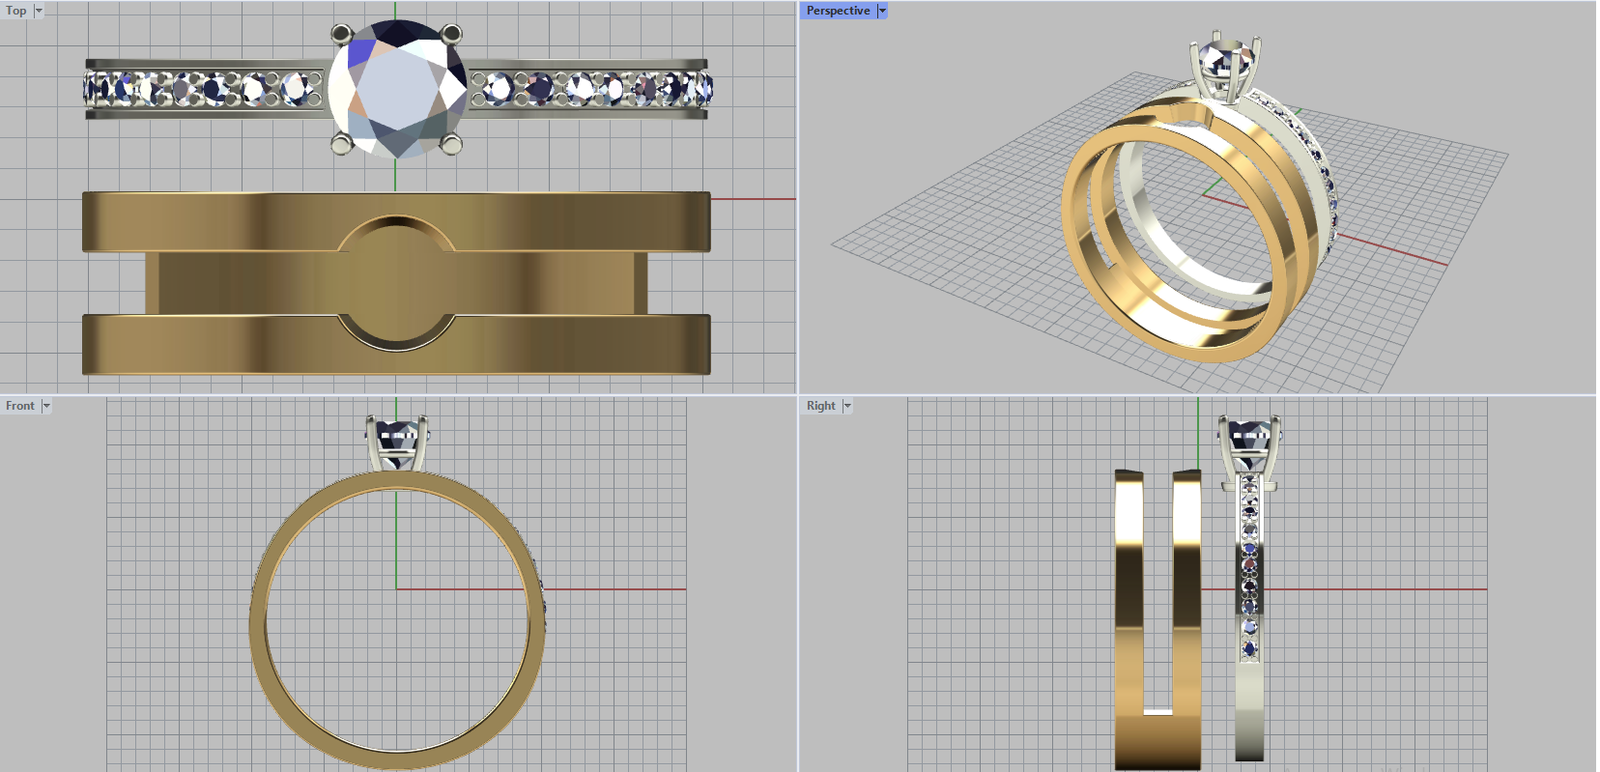
Task: Open the Perspective viewport menu arrow
Action: (x=882, y=11)
